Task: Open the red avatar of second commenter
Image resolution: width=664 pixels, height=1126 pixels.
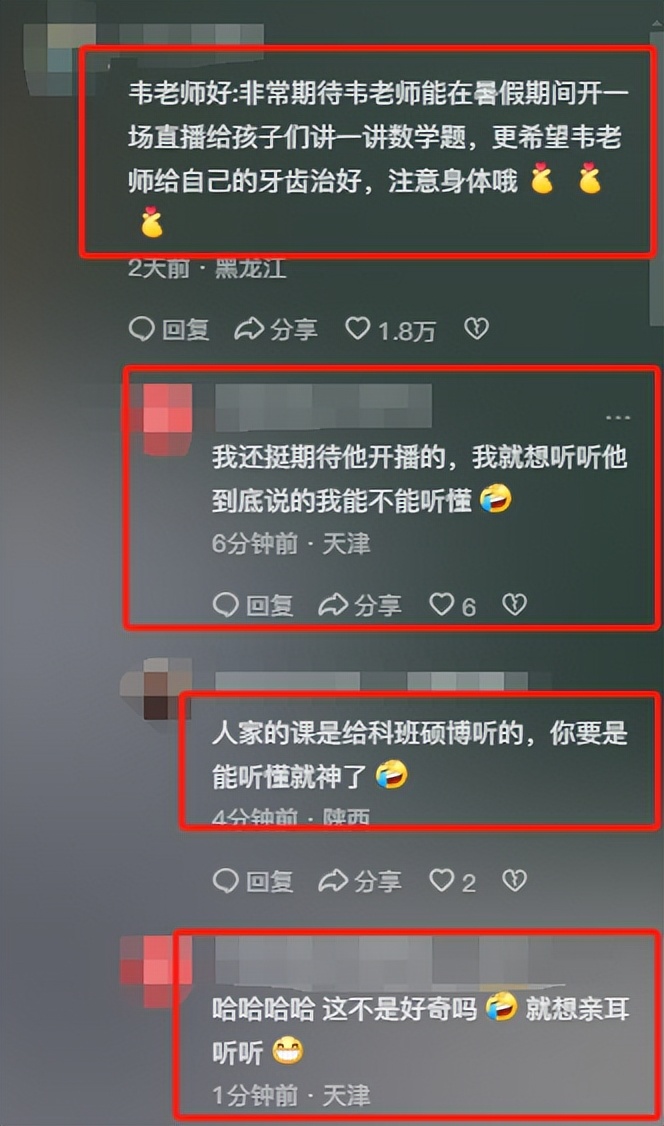Action: click(168, 419)
